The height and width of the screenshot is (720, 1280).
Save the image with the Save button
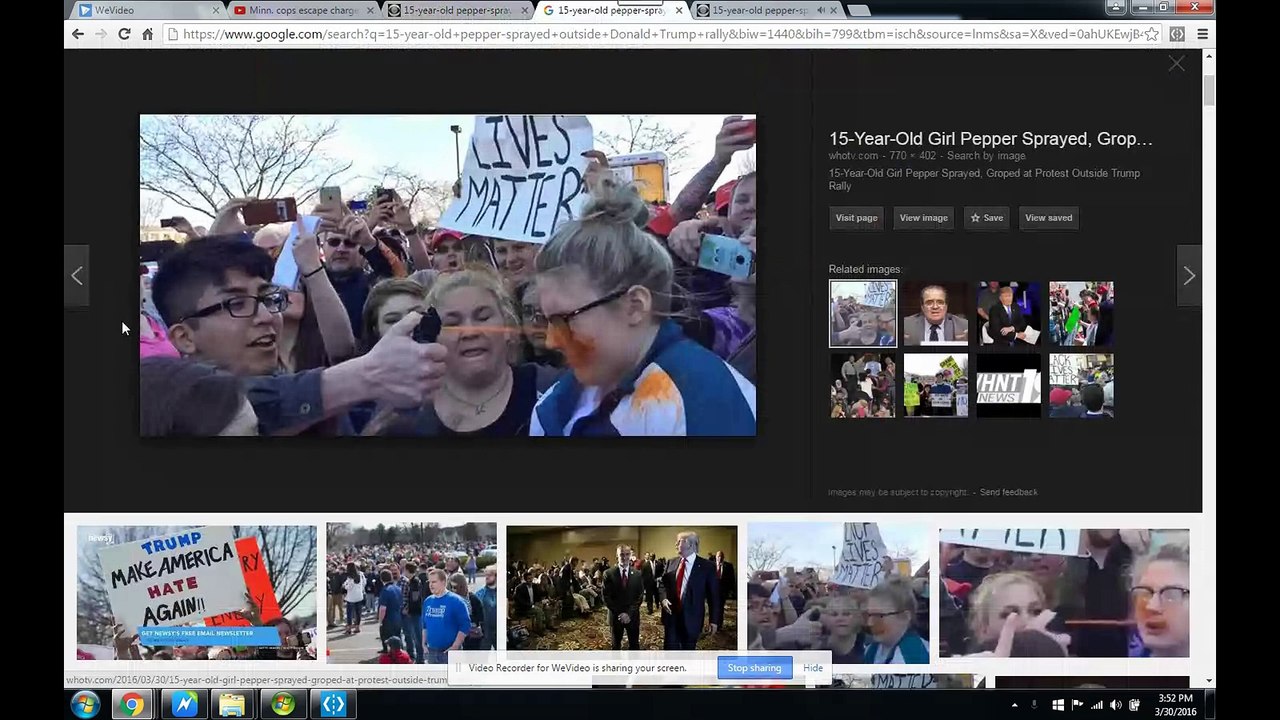click(986, 218)
